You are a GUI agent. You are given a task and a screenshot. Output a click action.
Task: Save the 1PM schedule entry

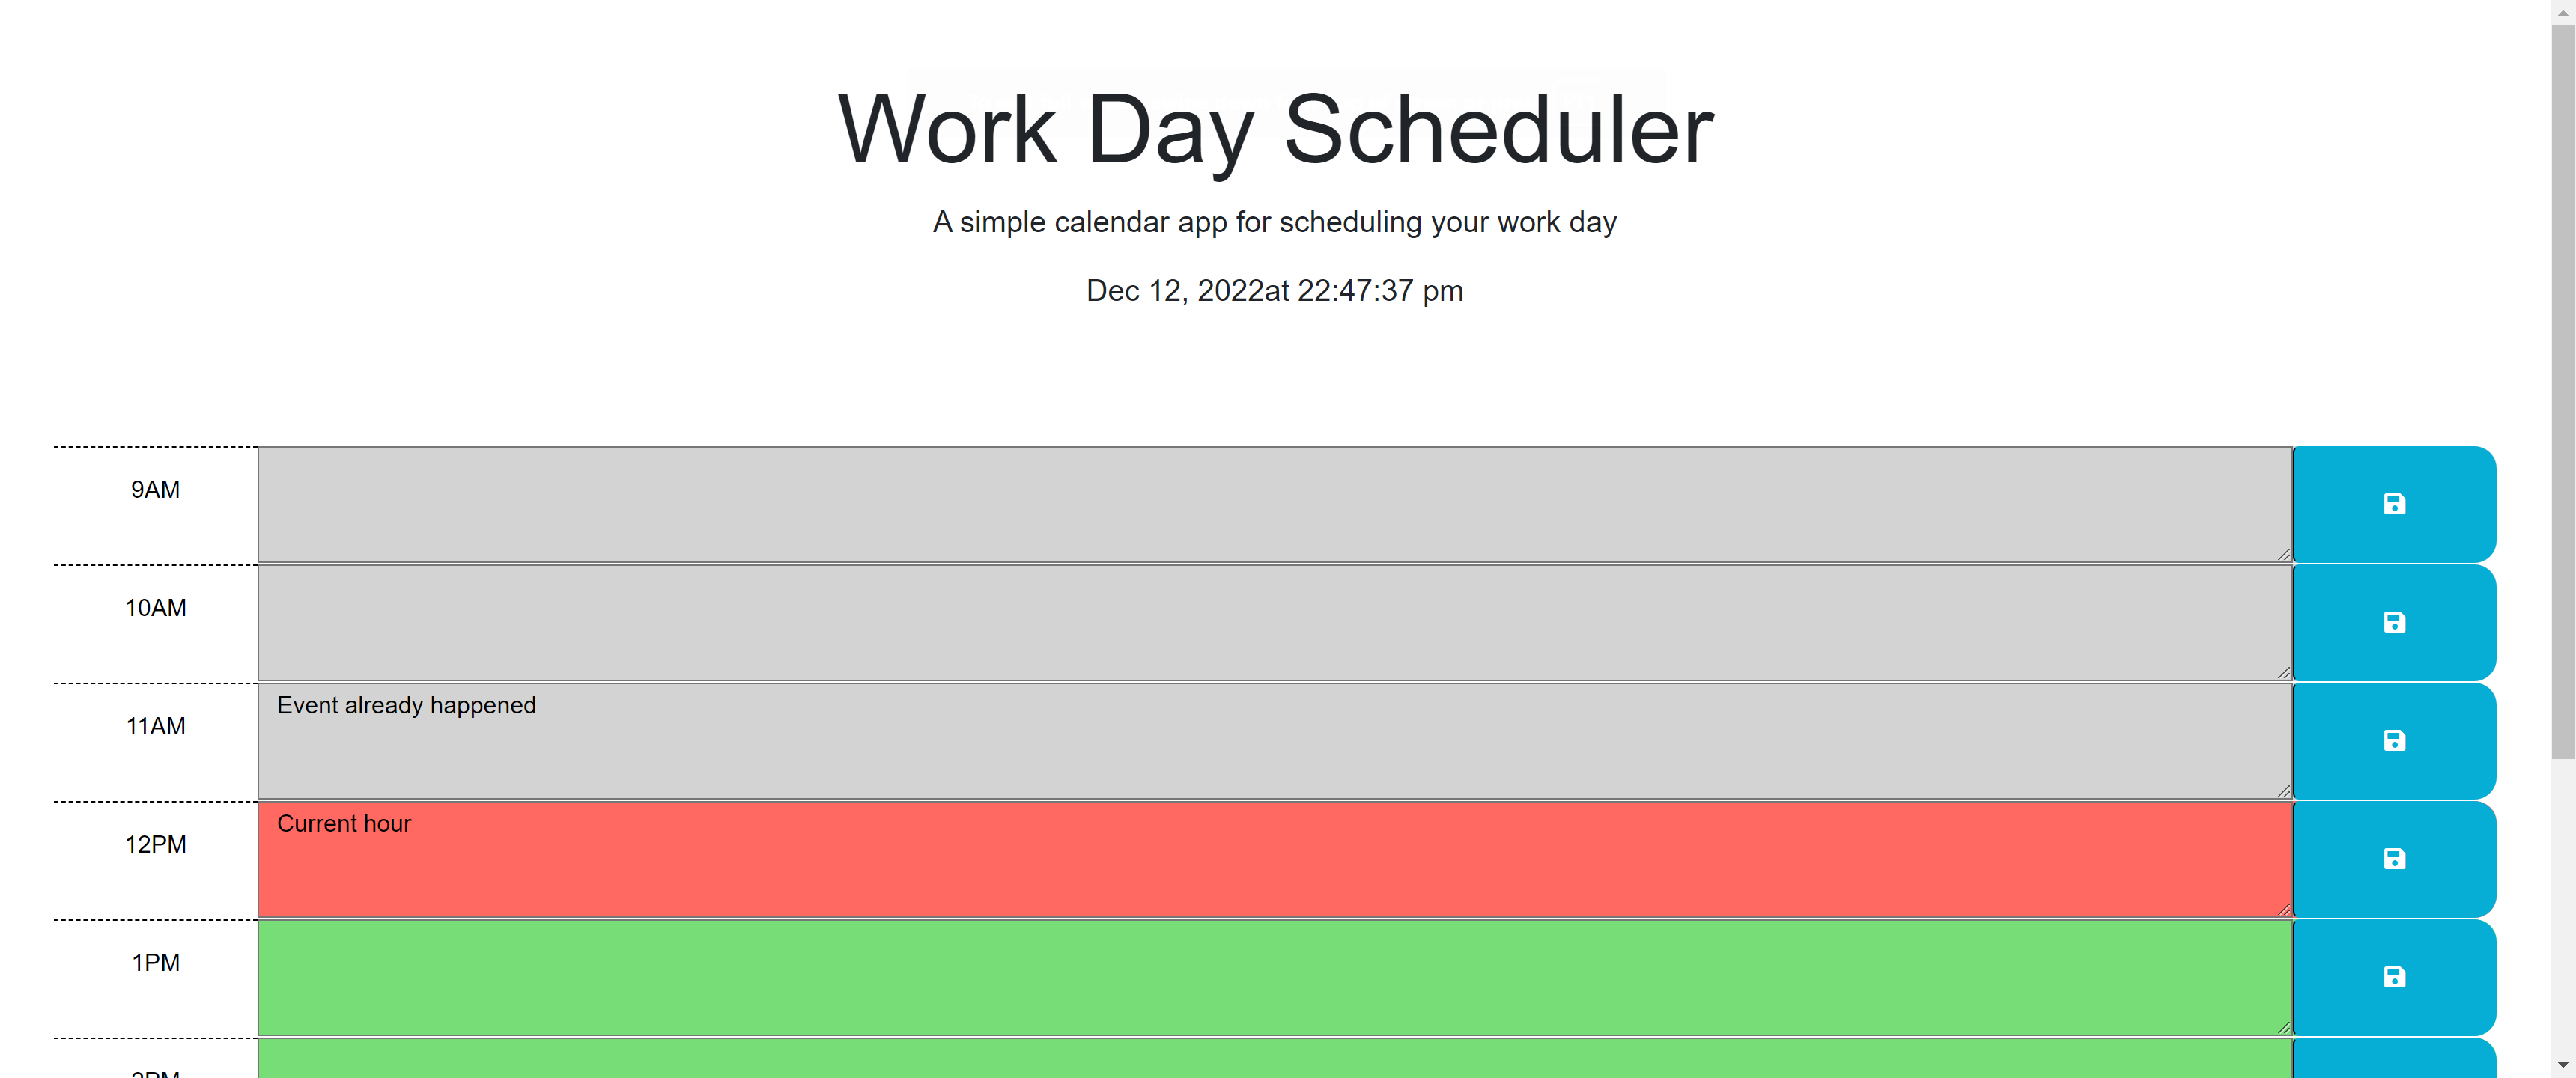pyautogui.click(x=2394, y=977)
